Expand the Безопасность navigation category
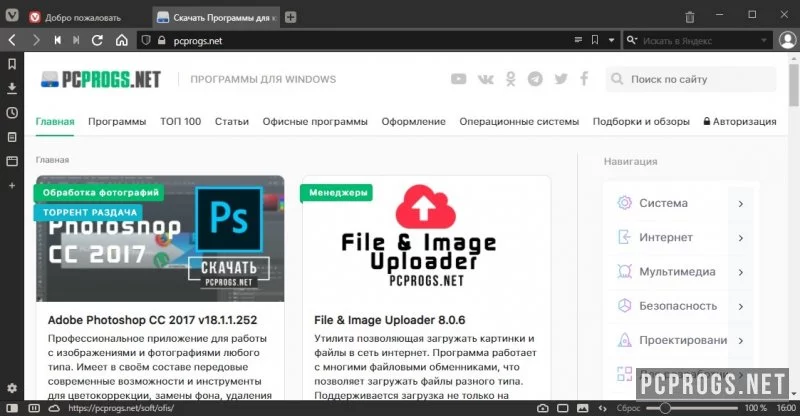The height and width of the screenshot is (416, 800). point(680,306)
